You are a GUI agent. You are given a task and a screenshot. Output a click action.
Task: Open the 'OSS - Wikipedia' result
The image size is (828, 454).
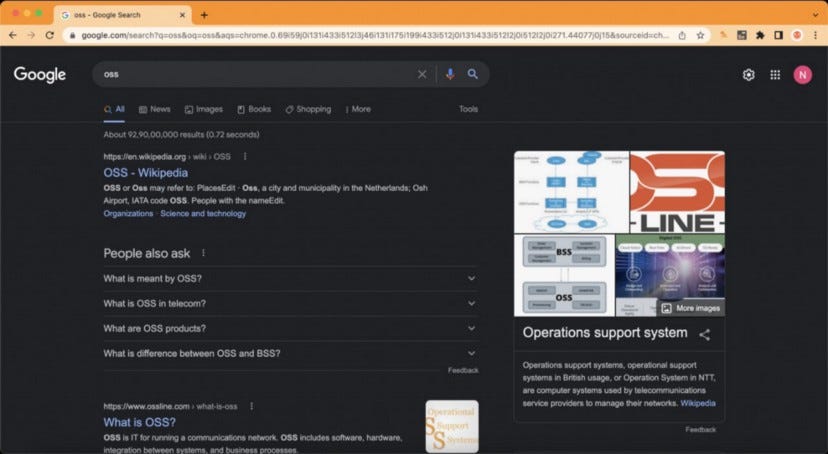(x=145, y=173)
